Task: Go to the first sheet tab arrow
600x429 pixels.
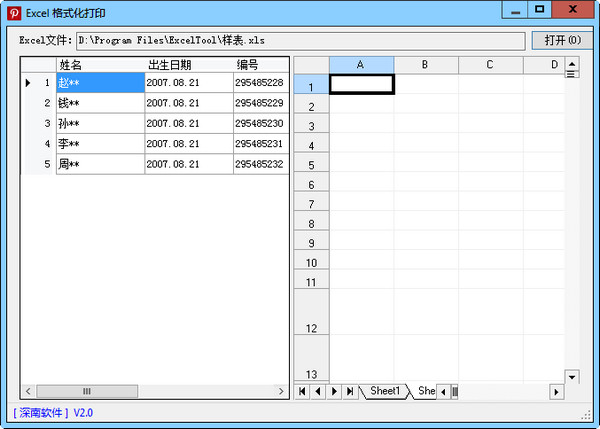Action: (x=302, y=391)
